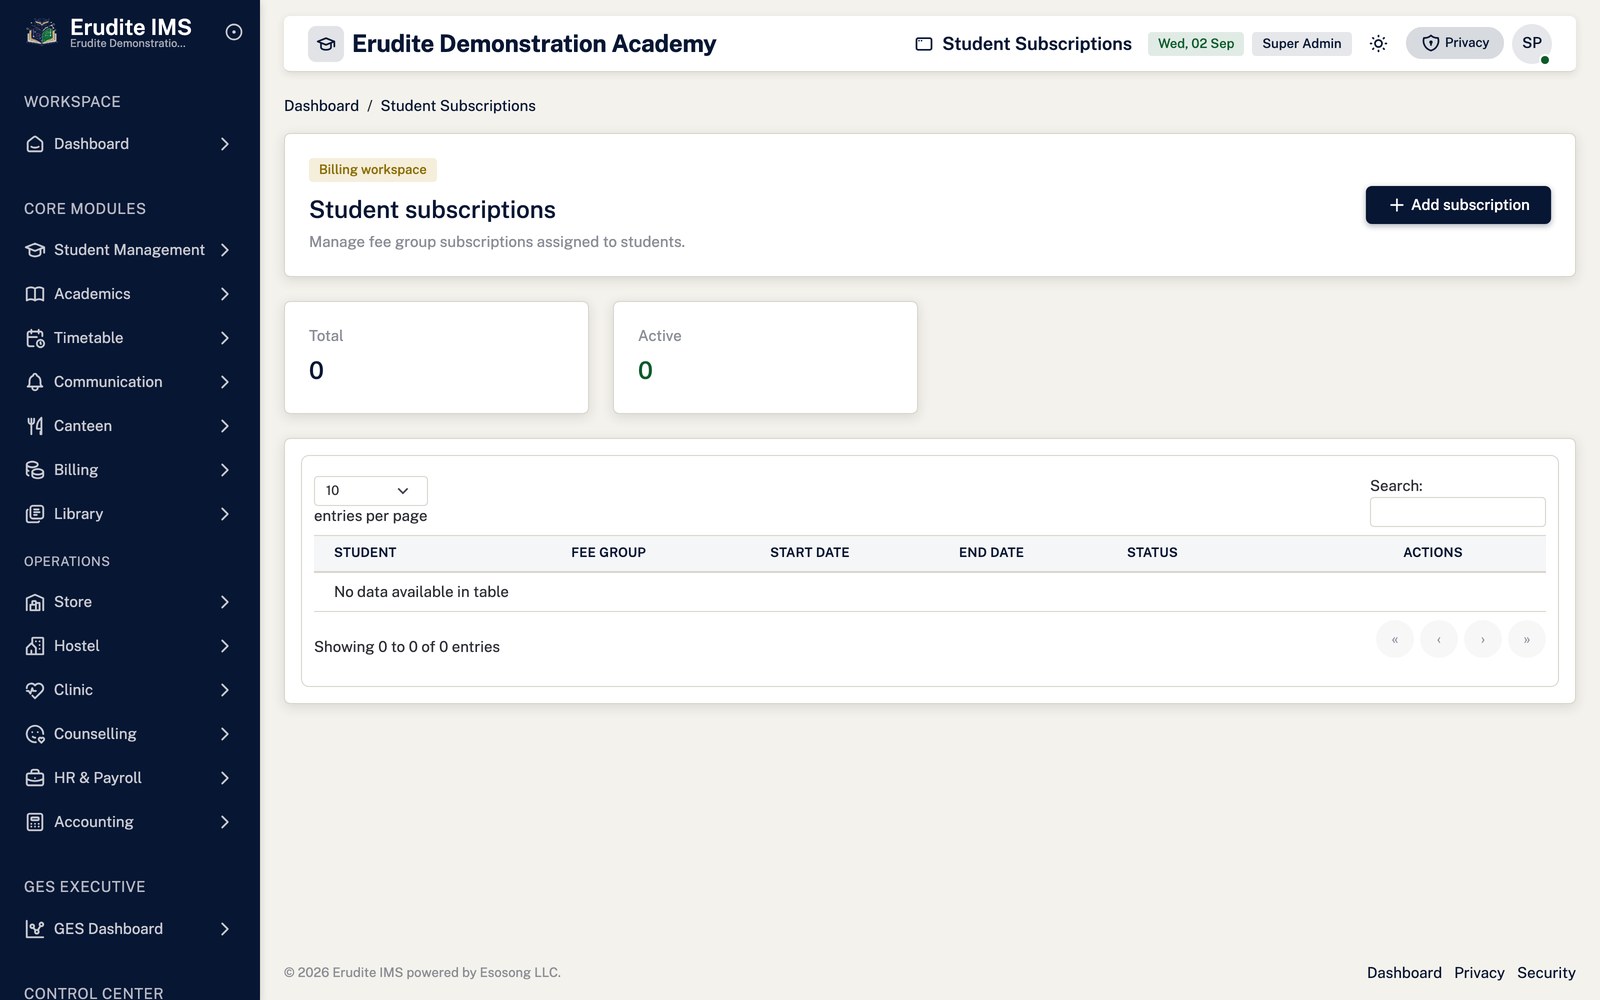The width and height of the screenshot is (1600, 1000).
Task: Toggle the sidebar collapse circle icon
Action: pos(234,32)
